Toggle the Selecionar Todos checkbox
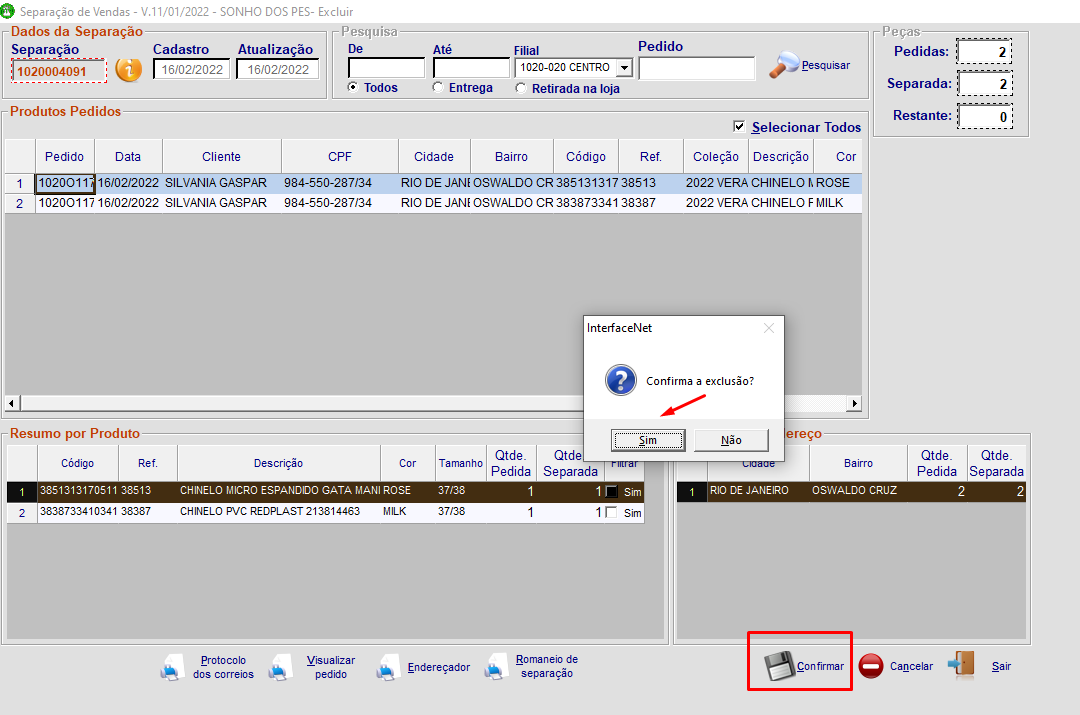This screenshot has width=1080, height=715. [x=739, y=127]
